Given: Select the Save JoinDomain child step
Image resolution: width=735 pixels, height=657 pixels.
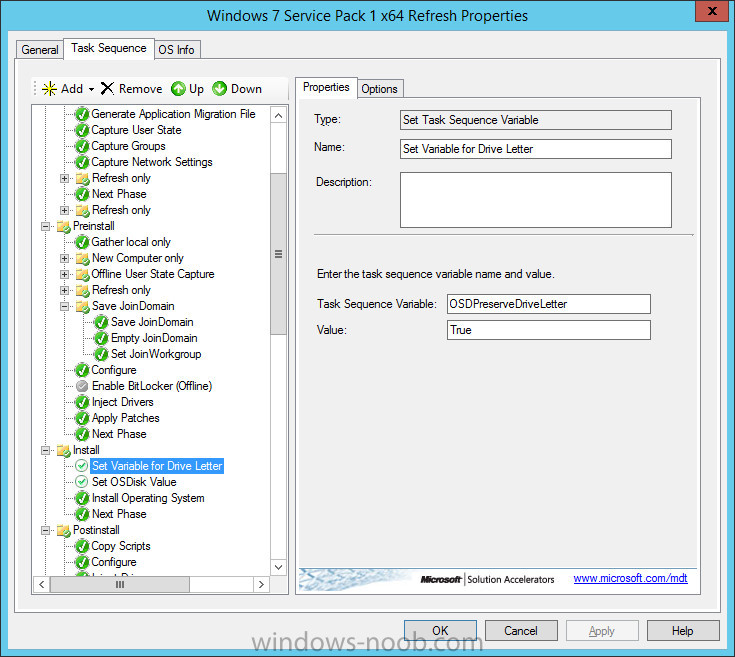Looking at the screenshot, I should 152,322.
